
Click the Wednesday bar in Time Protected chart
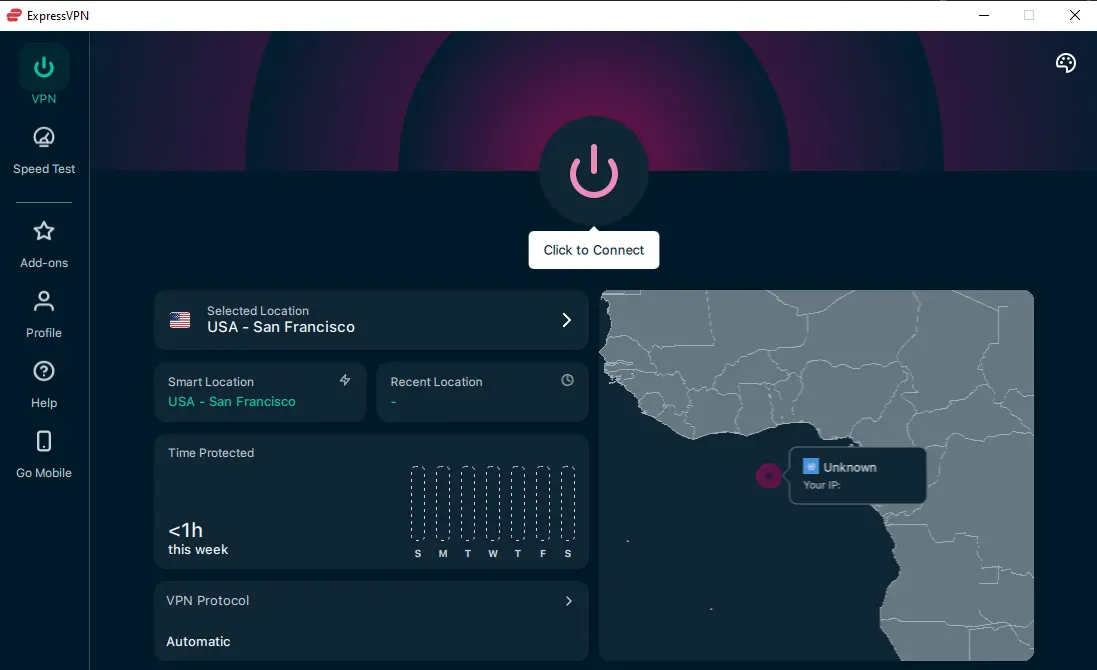[x=493, y=503]
